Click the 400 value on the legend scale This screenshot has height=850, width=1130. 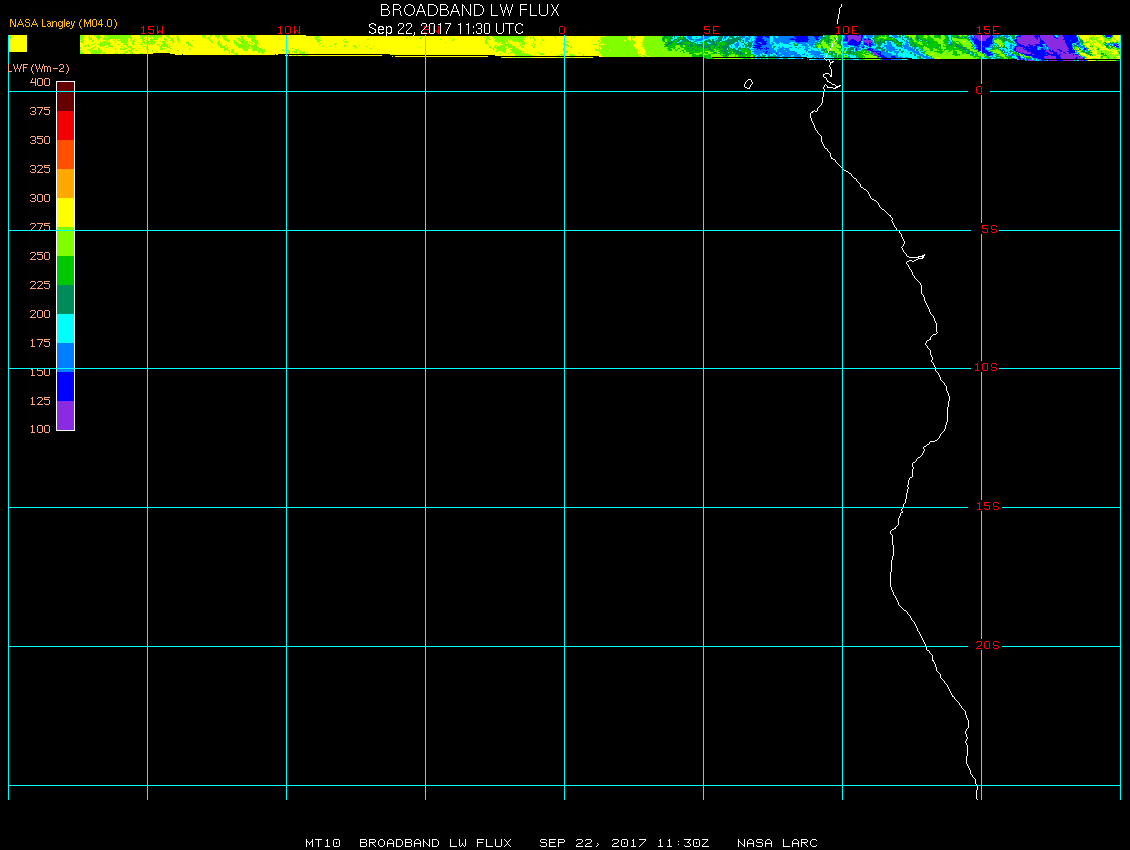[40, 82]
